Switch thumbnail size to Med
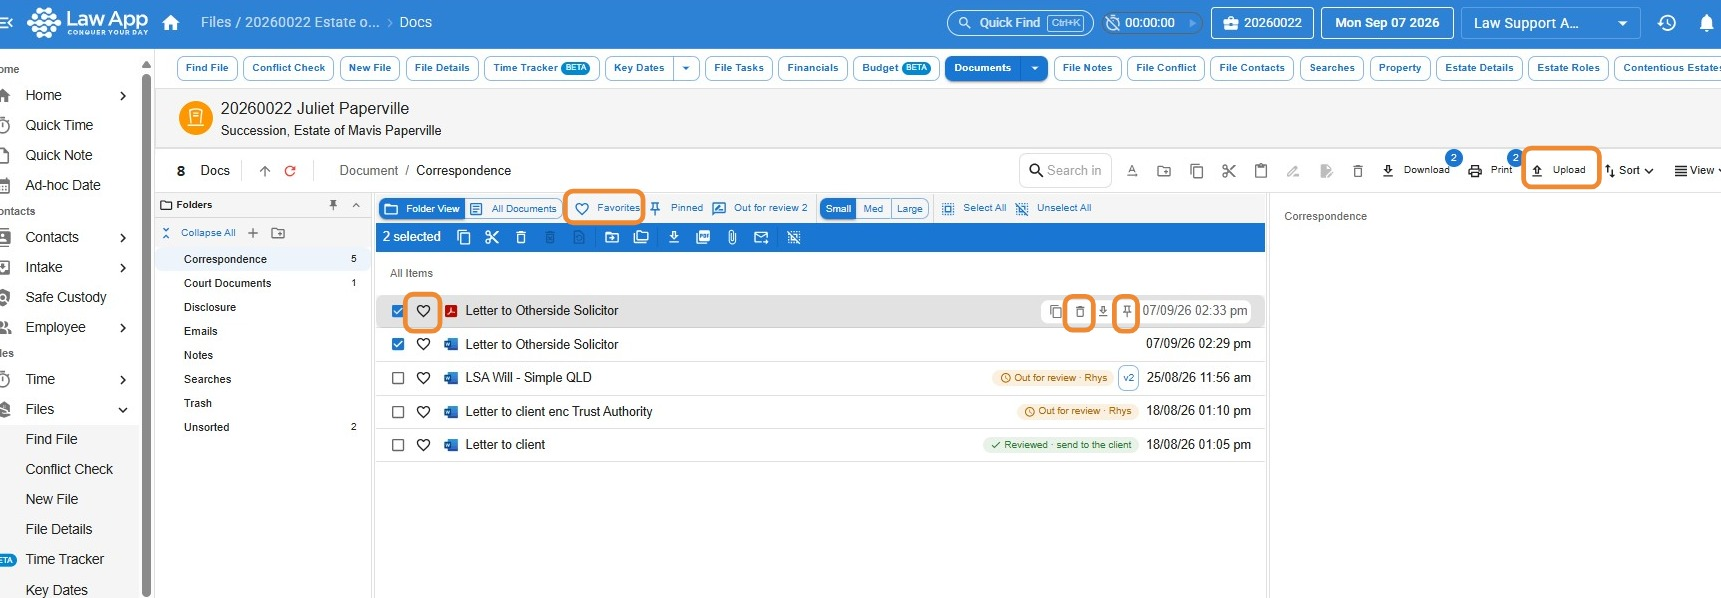Screen dimensions: 1721x598 [873, 209]
